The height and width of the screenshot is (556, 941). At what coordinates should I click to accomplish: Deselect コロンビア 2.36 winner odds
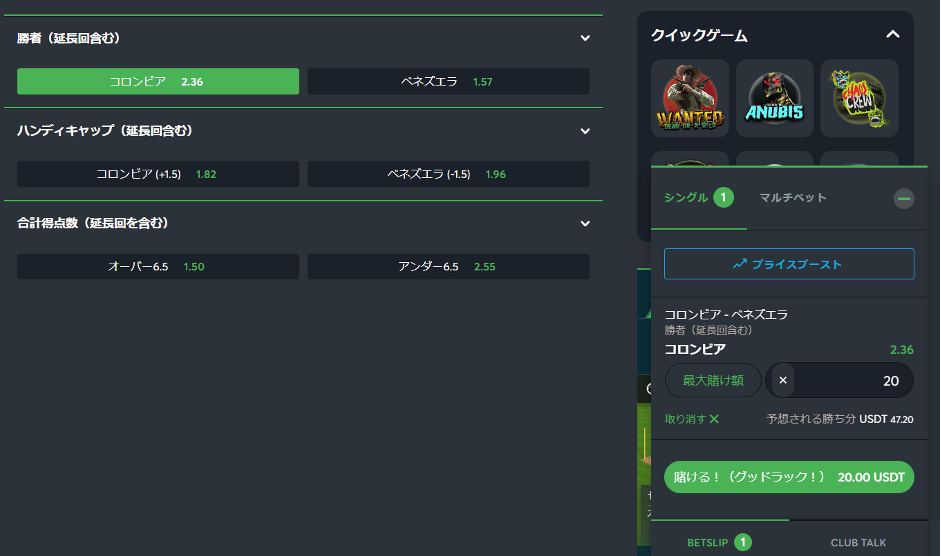point(158,81)
